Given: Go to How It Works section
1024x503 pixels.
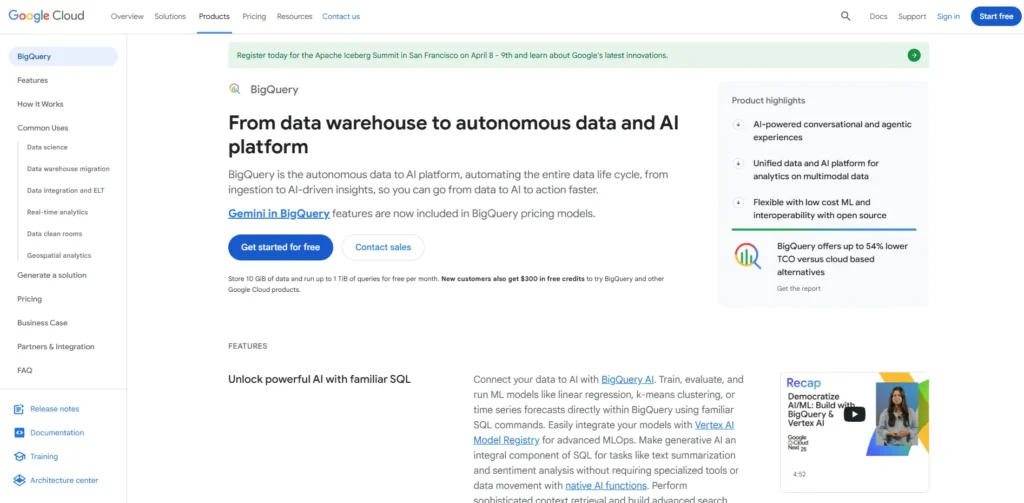Looking at the screenshot, I should pyautogui.click(x=40, y=104).
